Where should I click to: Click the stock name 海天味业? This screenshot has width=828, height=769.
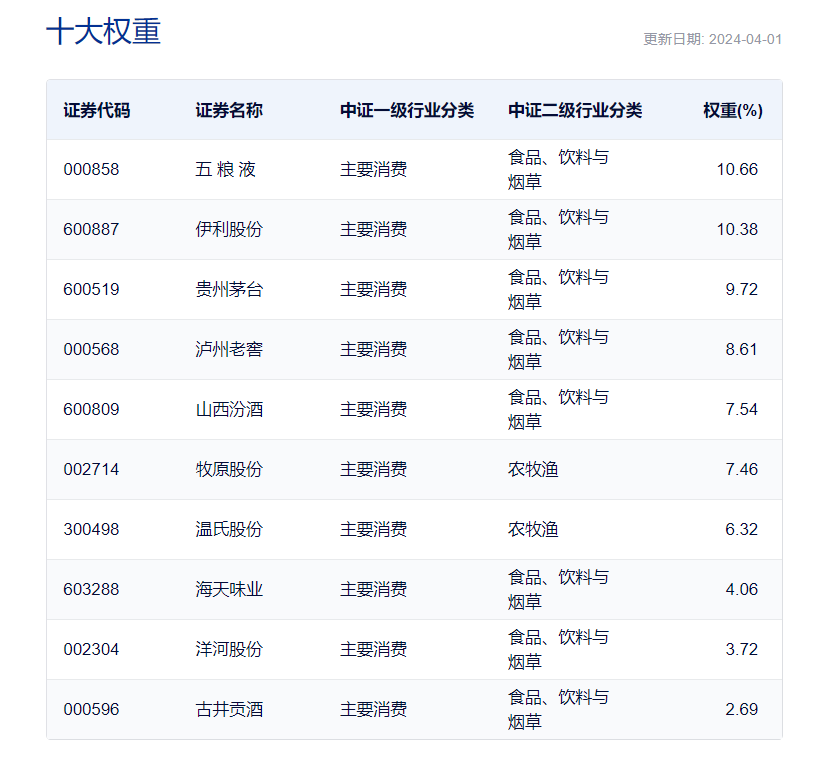[229, 589]
